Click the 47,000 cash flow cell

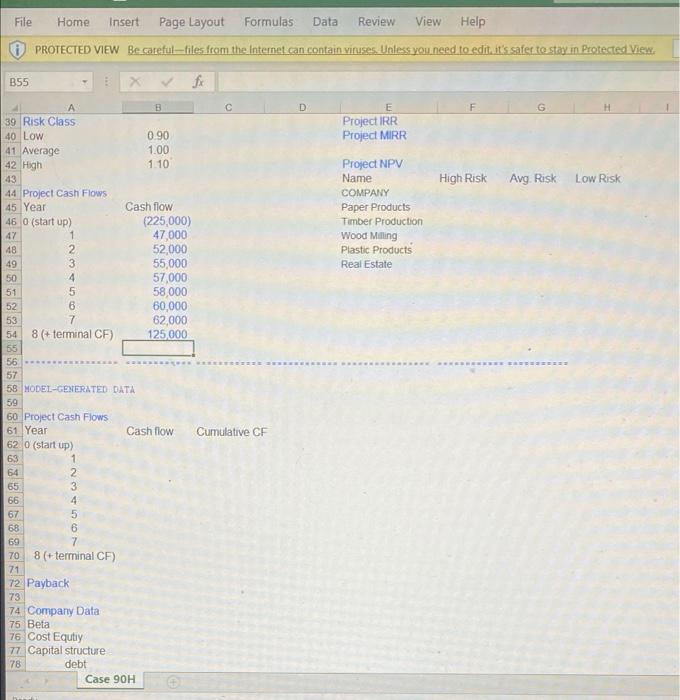pyautogui.click(x=170, y=235)
